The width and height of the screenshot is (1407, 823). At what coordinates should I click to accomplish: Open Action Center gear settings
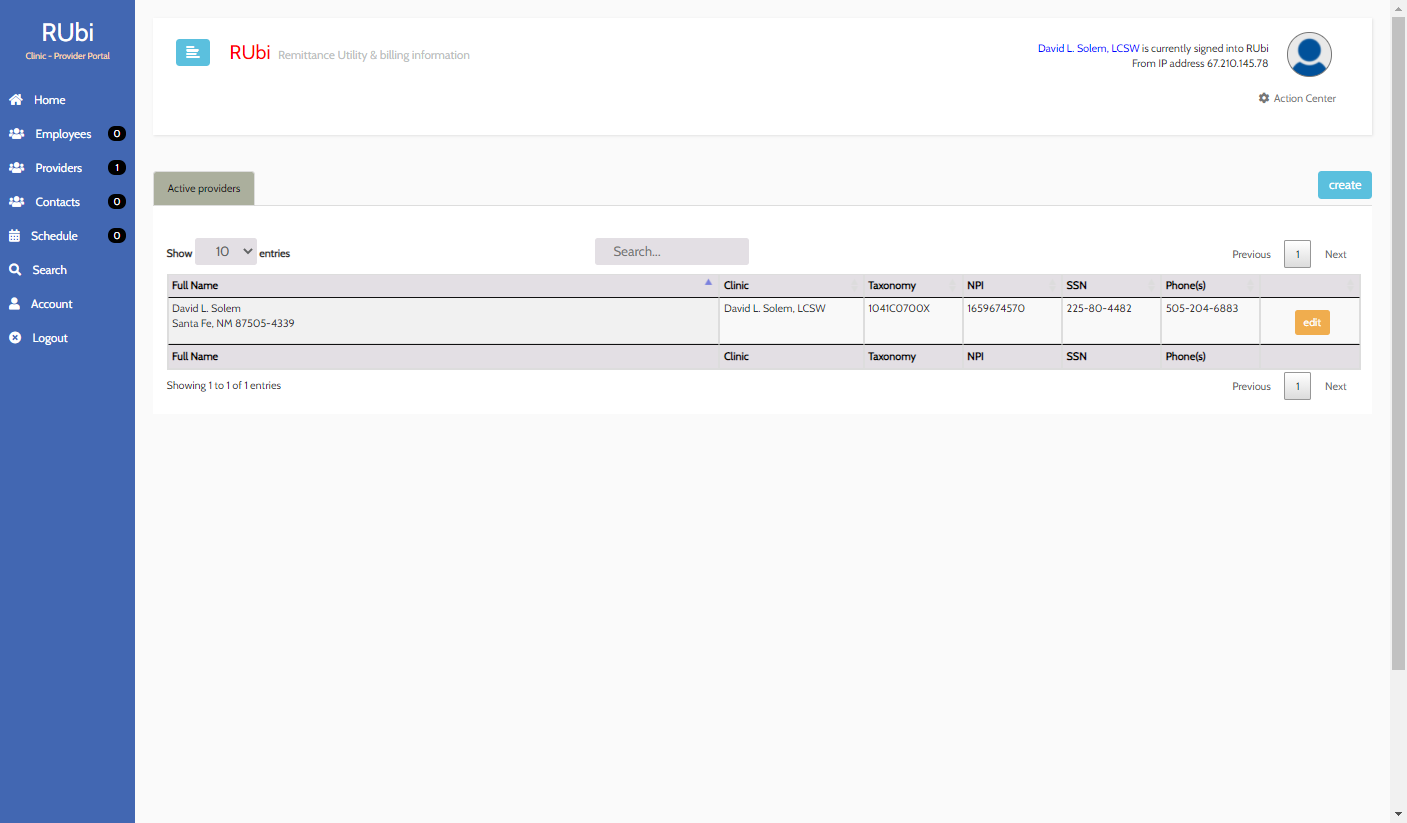tap(1297, 98)
